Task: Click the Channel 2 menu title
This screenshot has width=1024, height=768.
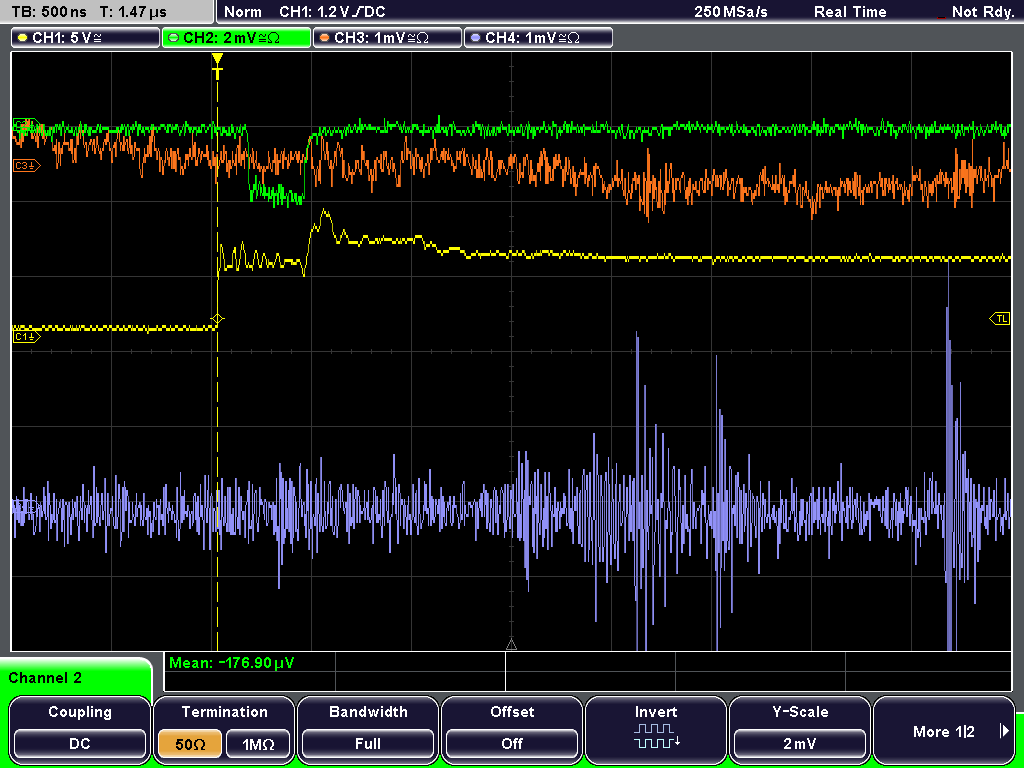Action: tap(45, 678)
